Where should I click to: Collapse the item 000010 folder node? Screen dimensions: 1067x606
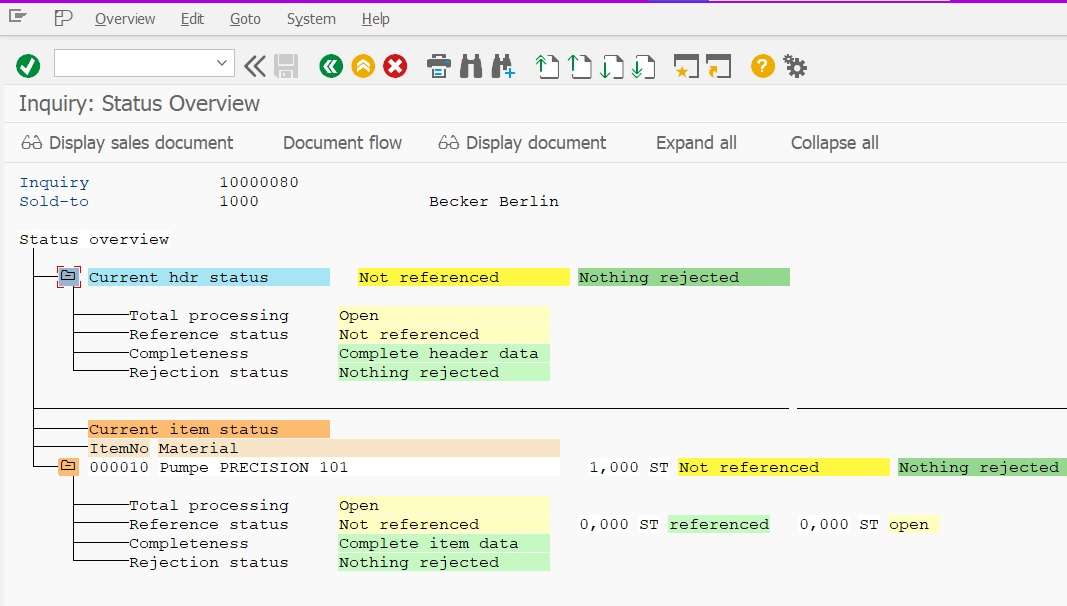click(x=66, y=467)
